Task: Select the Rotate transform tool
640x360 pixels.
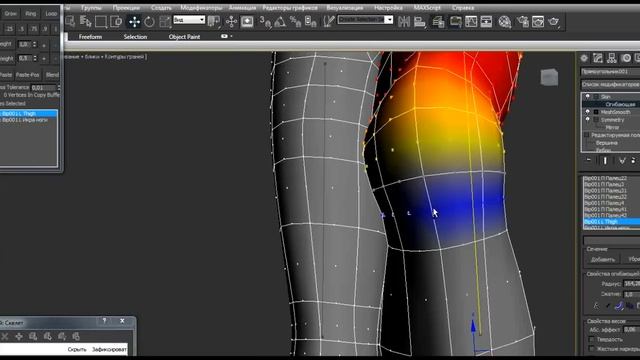Action: pyautogui.click(x=149, y=22)
